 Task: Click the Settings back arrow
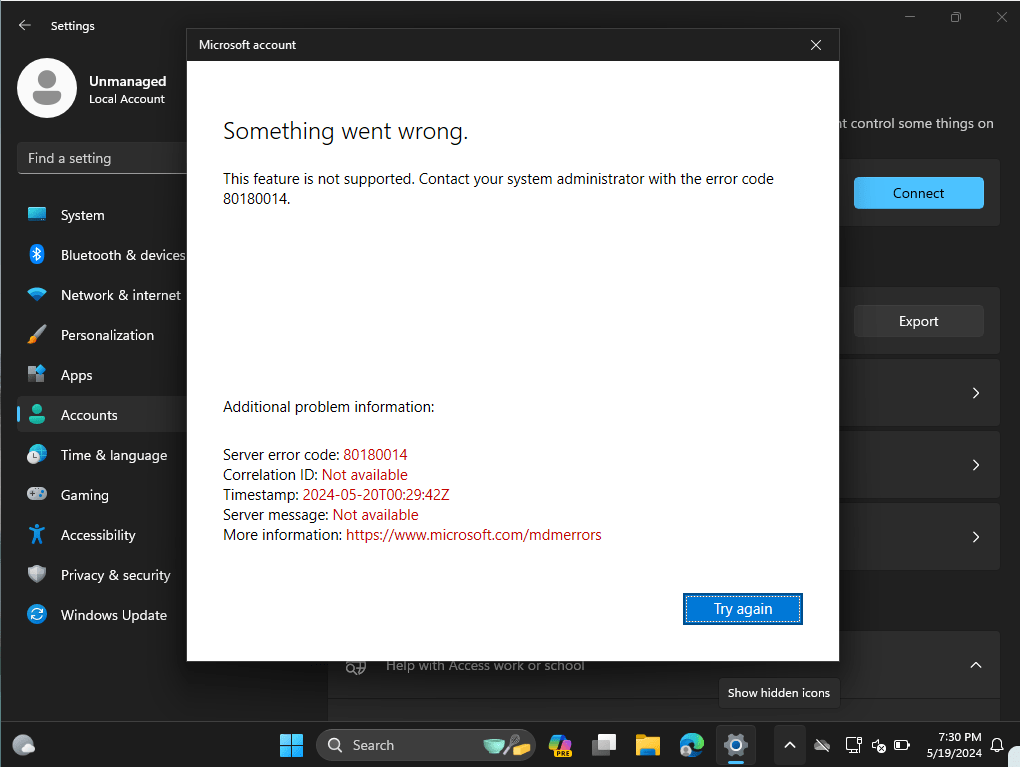(x=25, y=26)
